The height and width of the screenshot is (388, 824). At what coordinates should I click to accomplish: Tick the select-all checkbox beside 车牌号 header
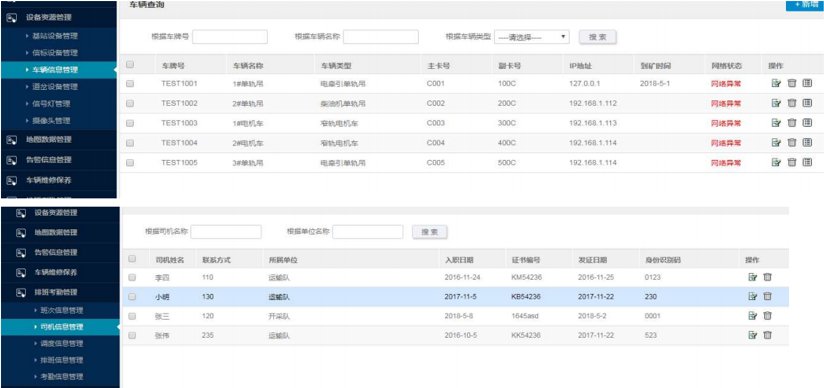point(130,65)
